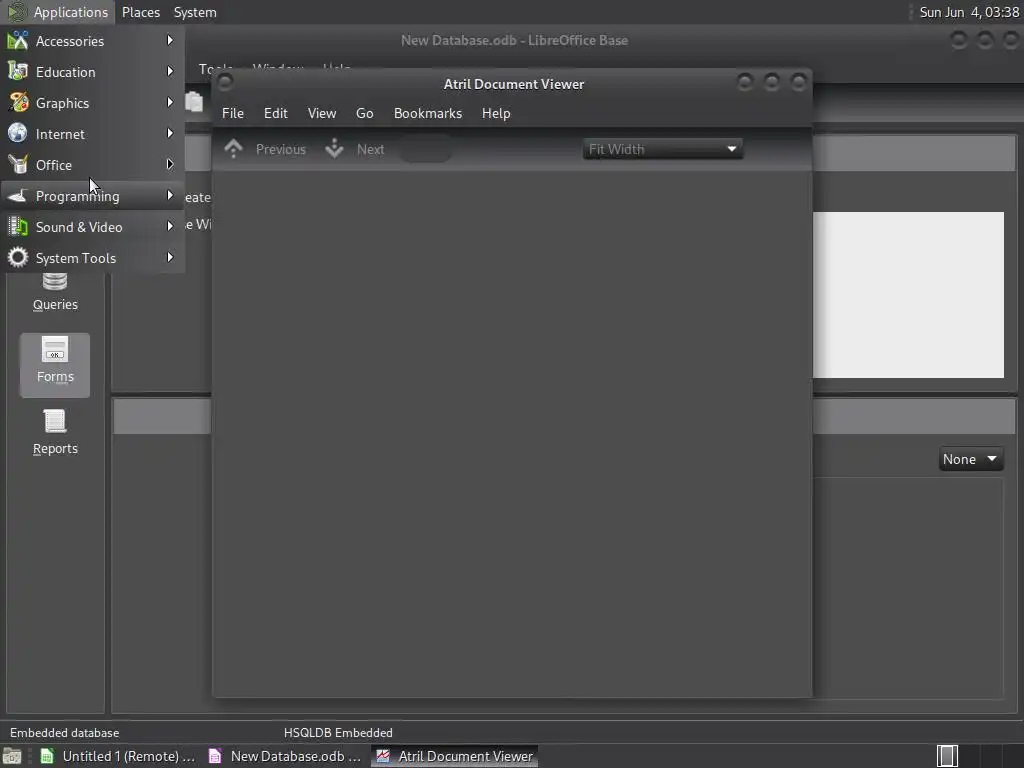Image resolution: width=1024 pixels, height=768 pixels.
Task: Click the Education category icon
Action: (x=18, y=71)
